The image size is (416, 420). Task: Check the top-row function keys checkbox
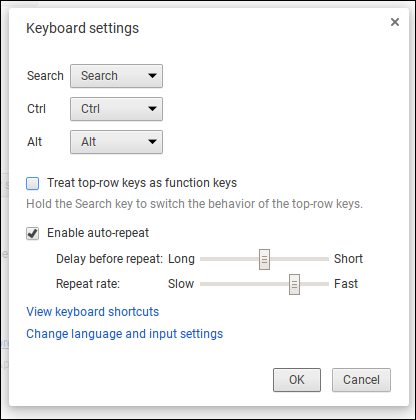point(33,183)
